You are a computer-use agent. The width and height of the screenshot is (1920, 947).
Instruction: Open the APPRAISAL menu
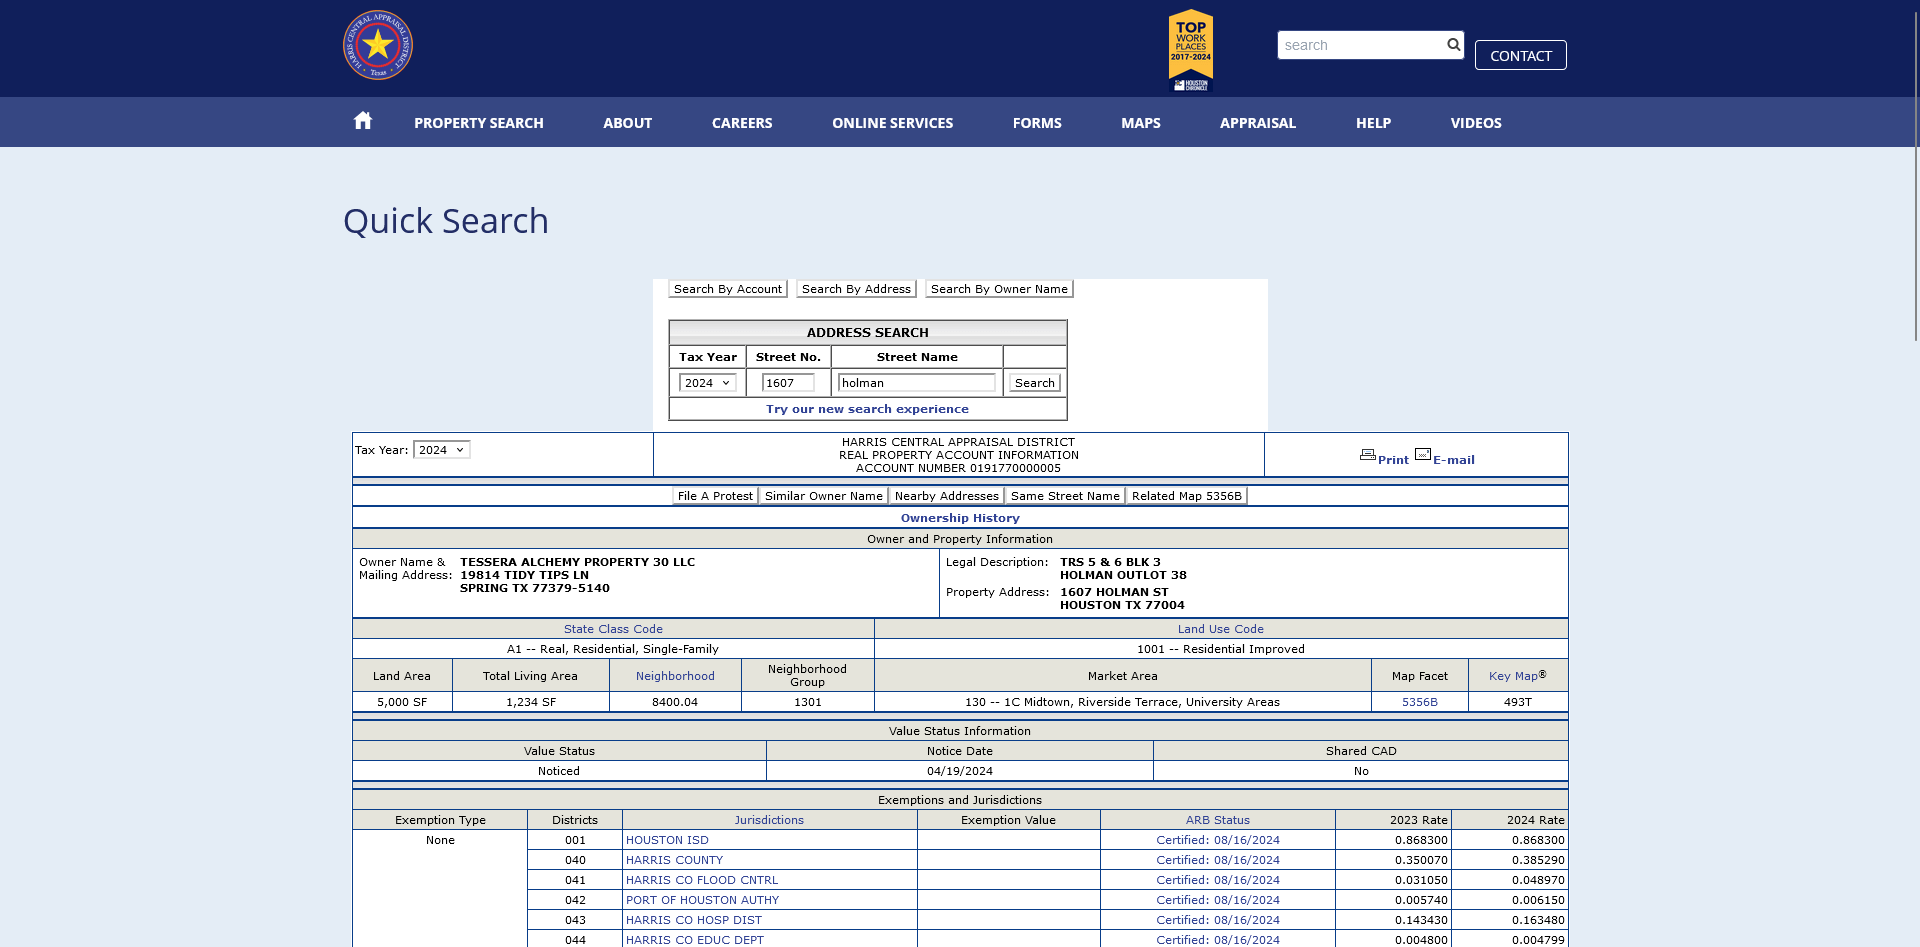(x=1258, y=123)
